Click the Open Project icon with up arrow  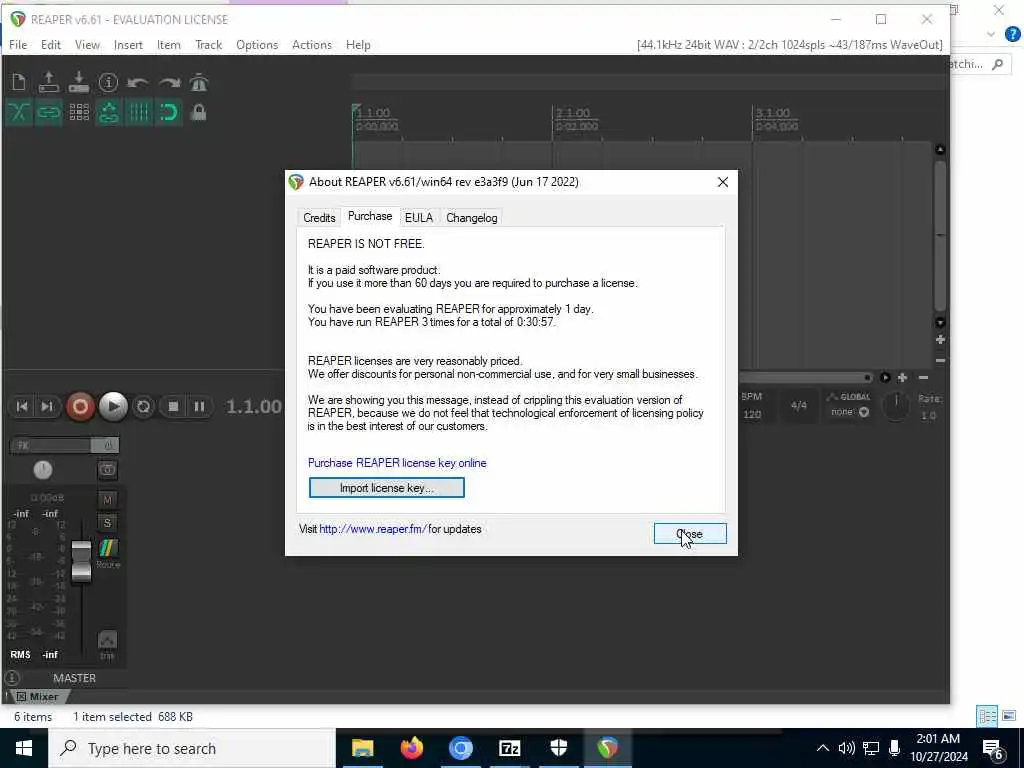click(48, 82)
